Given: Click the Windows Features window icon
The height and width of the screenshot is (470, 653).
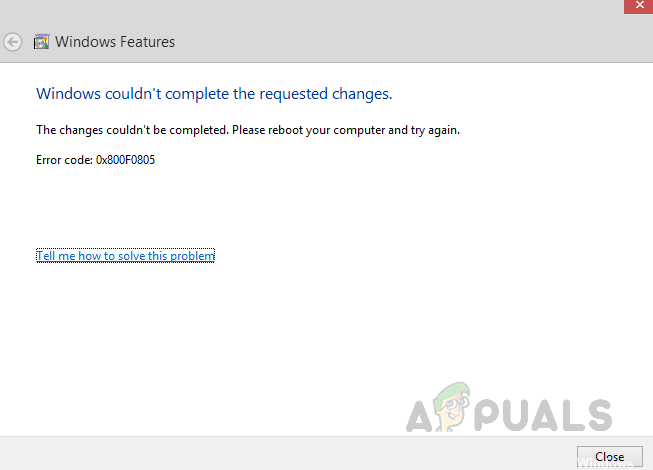Looking at the screenshot, I should click(41, 42).
